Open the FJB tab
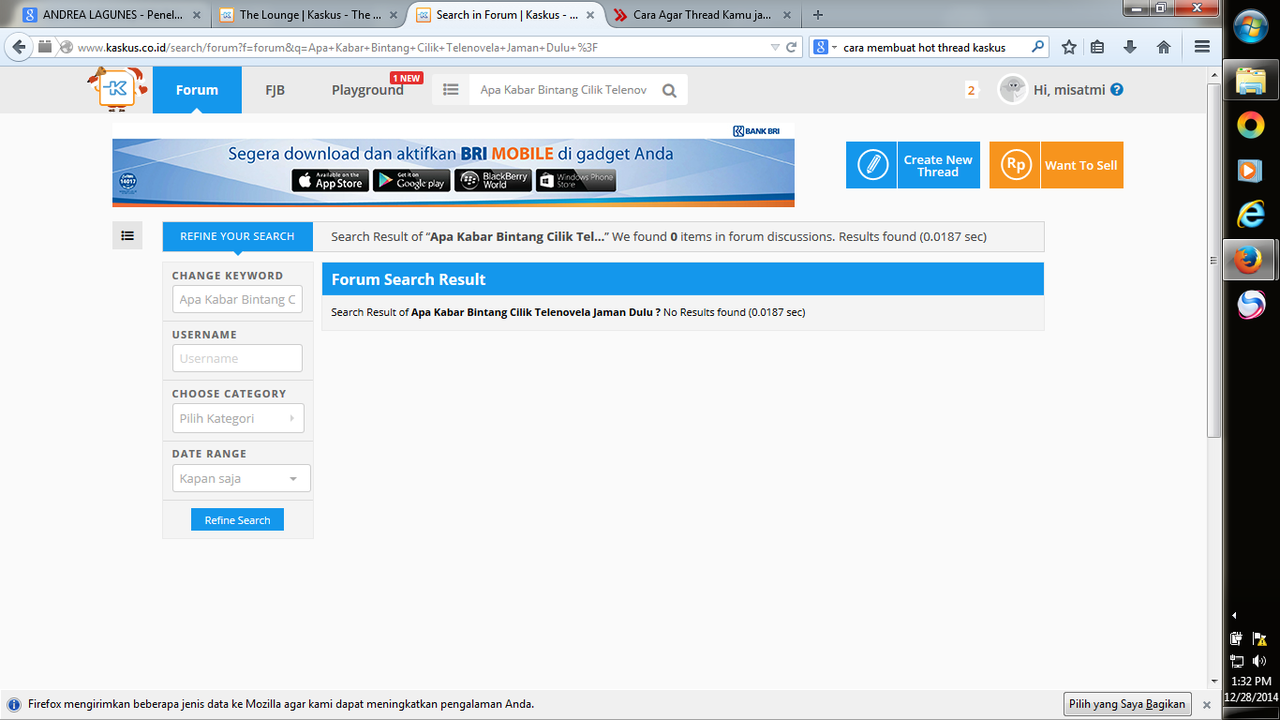The image size is (1280, 720). (x=275, y=90)
